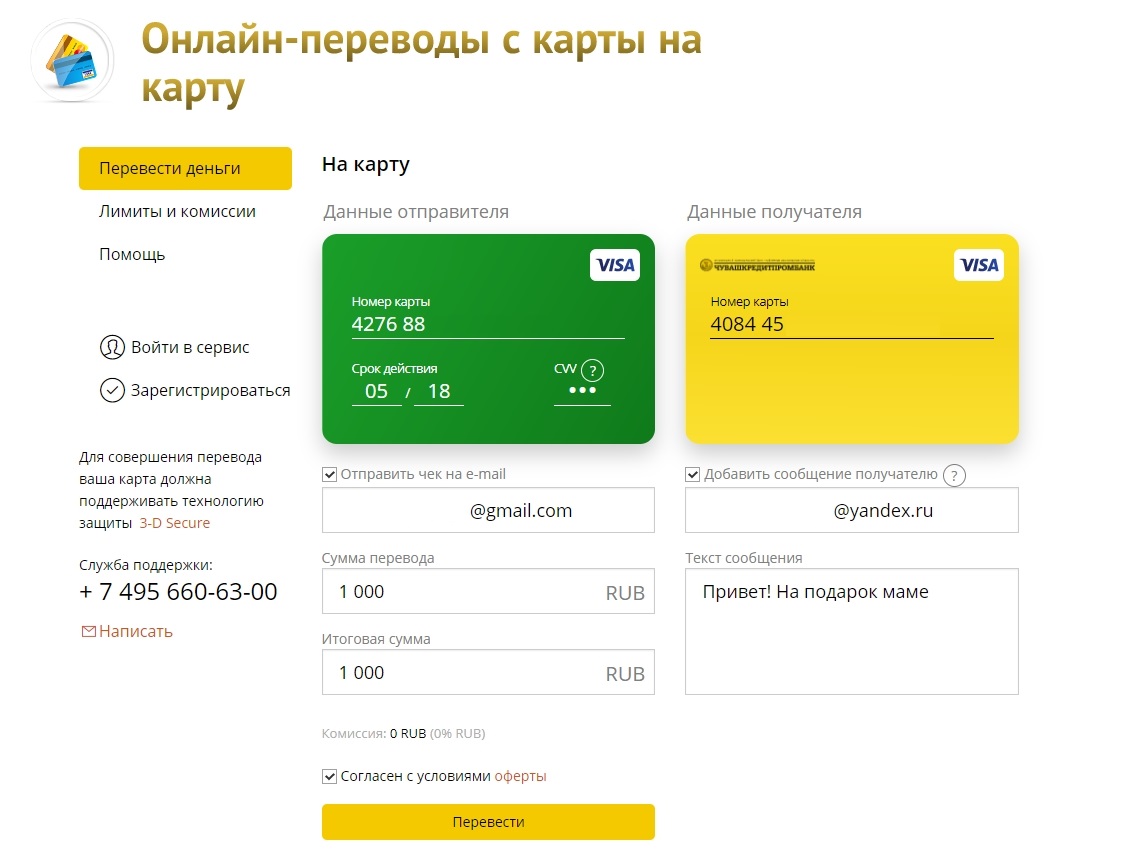
Task: Select the Перевести деньги menu item
Action: (185, 169)
